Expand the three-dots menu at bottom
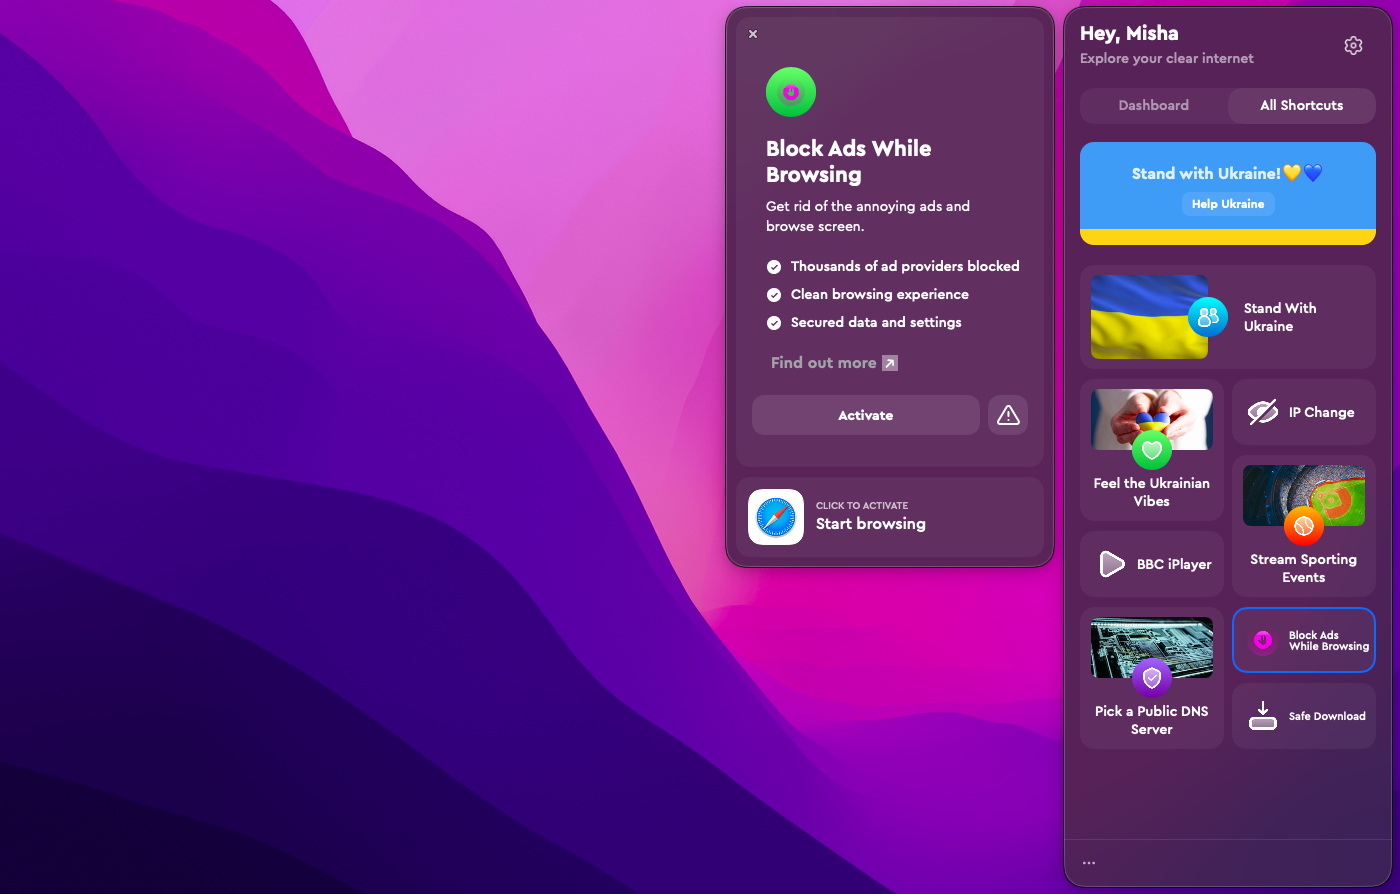 pyautogui.click(x=1089, y=863)
